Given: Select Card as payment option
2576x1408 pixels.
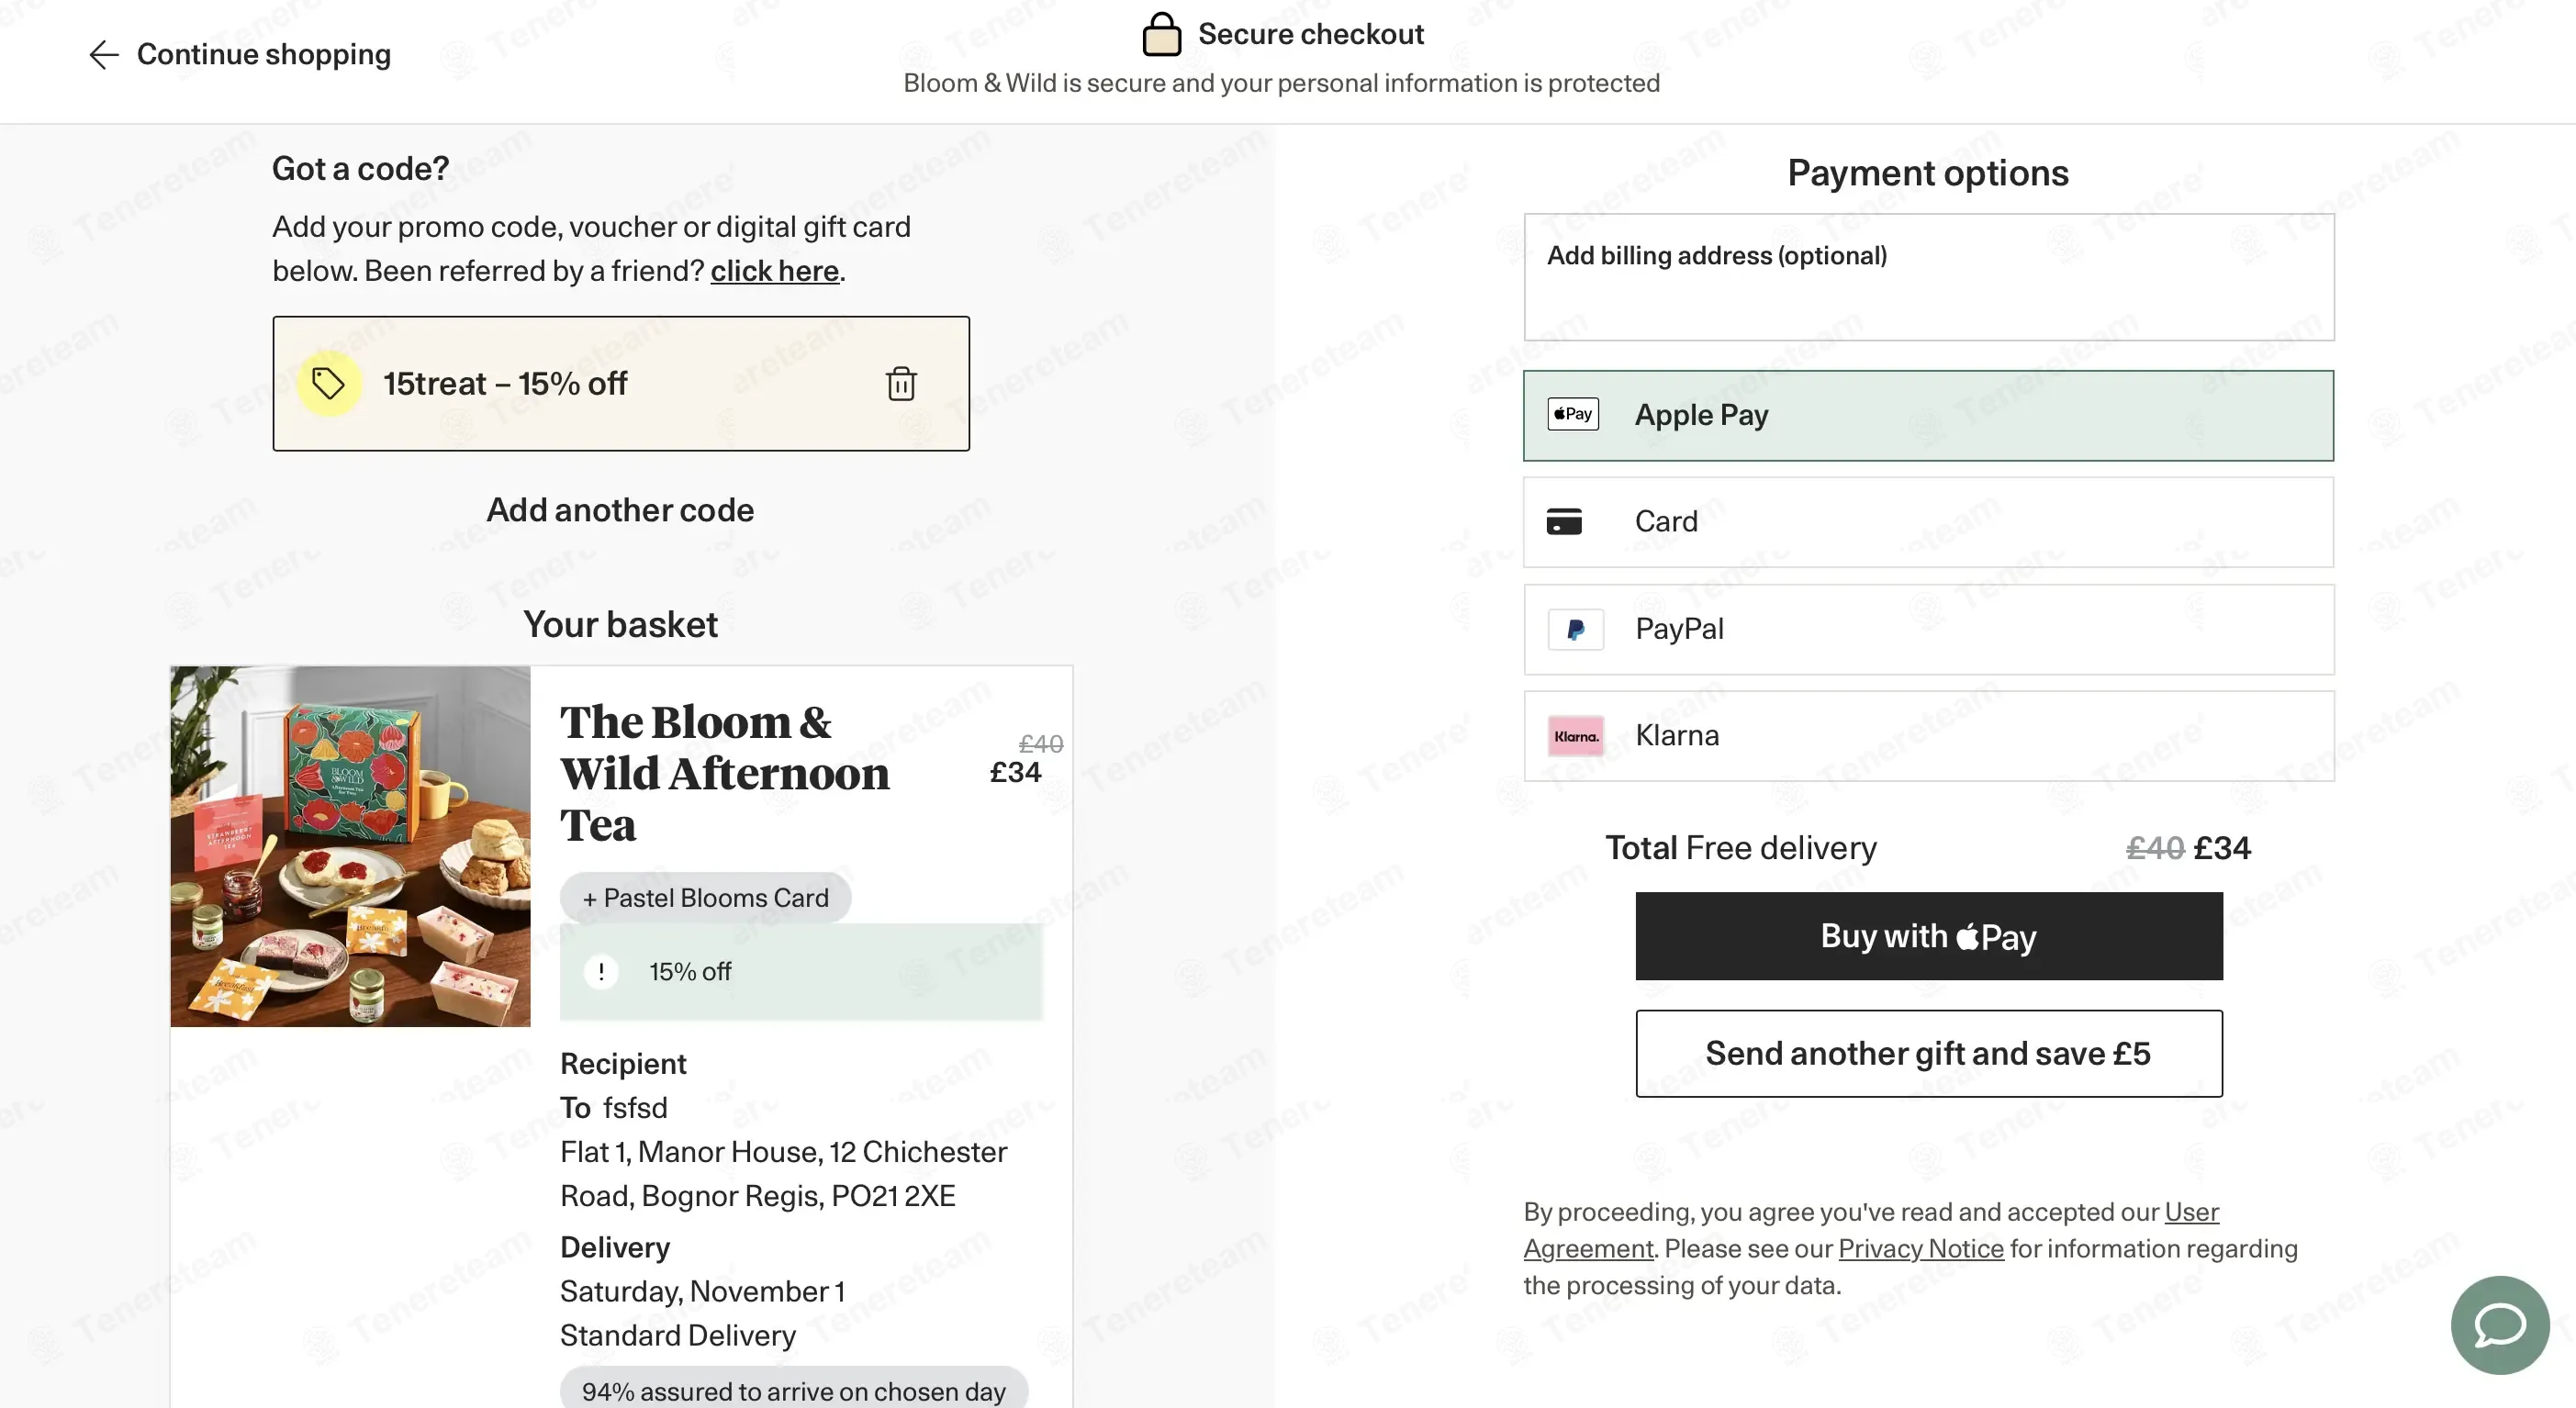Looking at the screenshot, I should (x=1927, y=522).
